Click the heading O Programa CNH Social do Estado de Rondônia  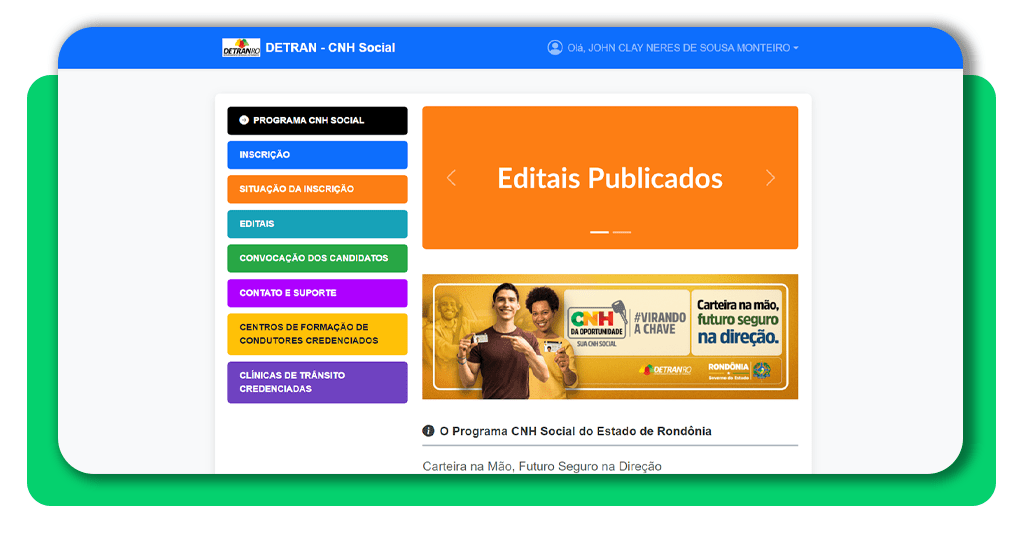click(575, 431)
